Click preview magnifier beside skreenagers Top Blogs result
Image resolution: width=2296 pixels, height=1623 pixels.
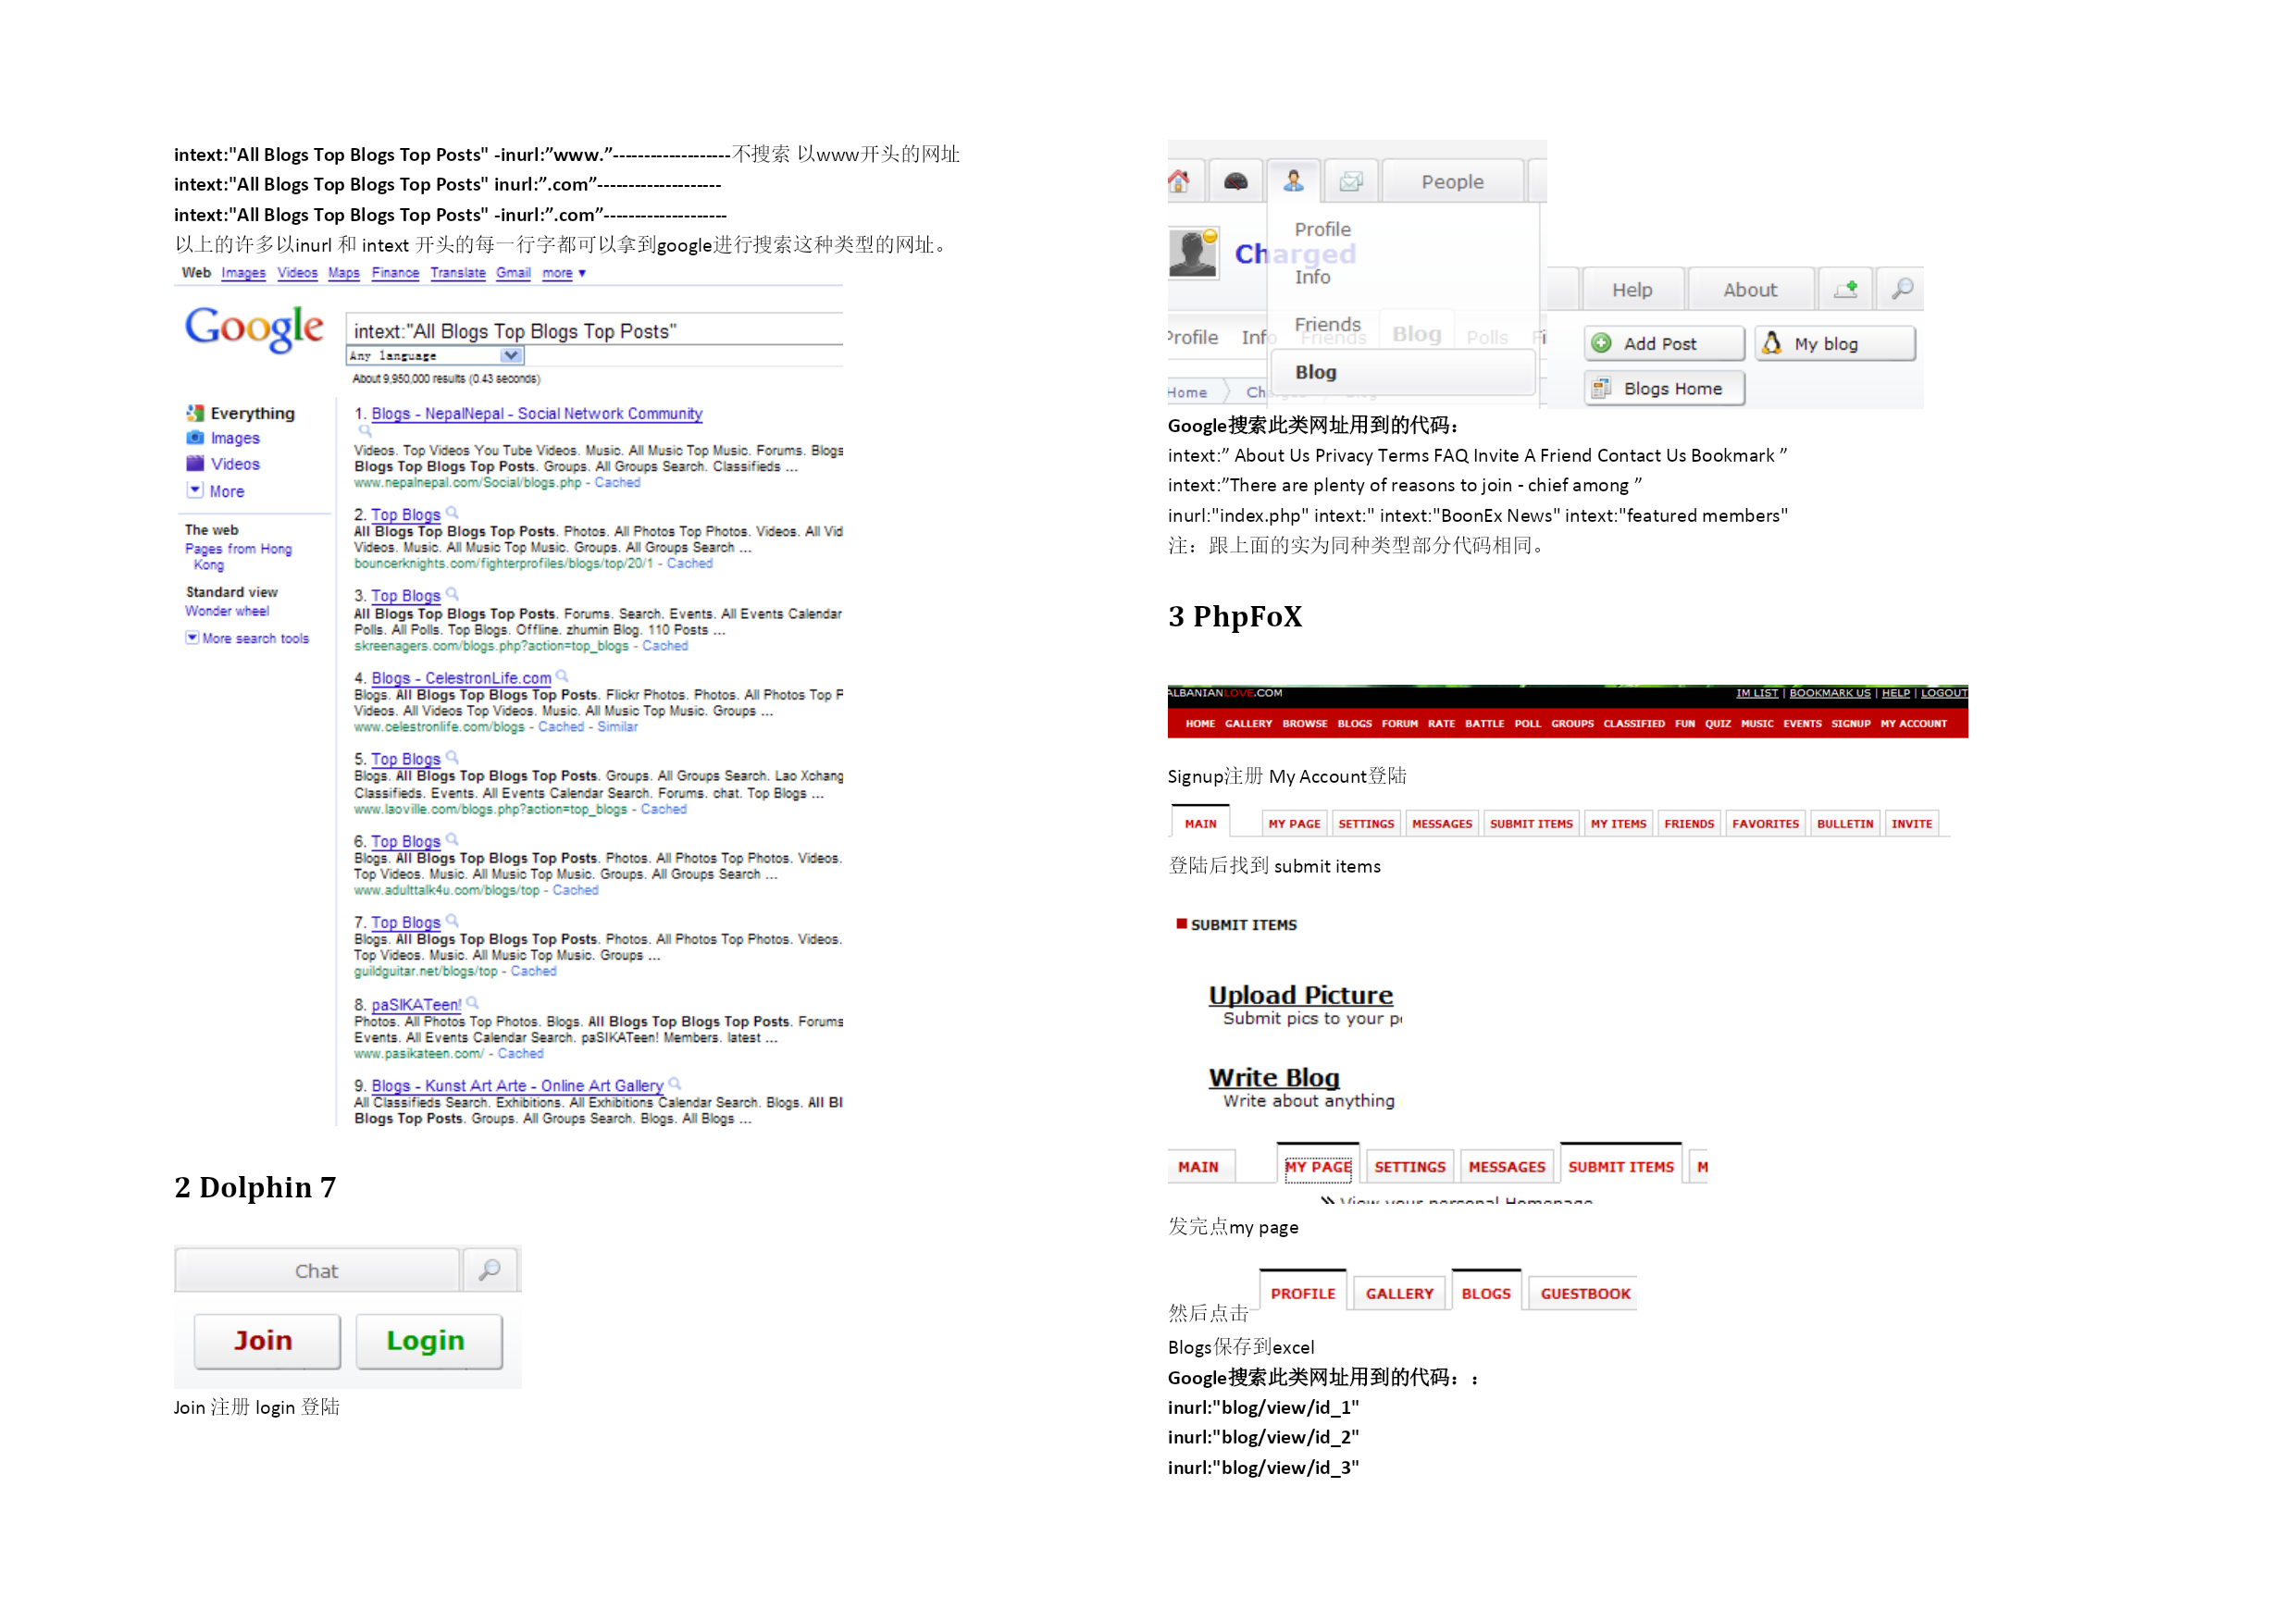click(452, 594)
